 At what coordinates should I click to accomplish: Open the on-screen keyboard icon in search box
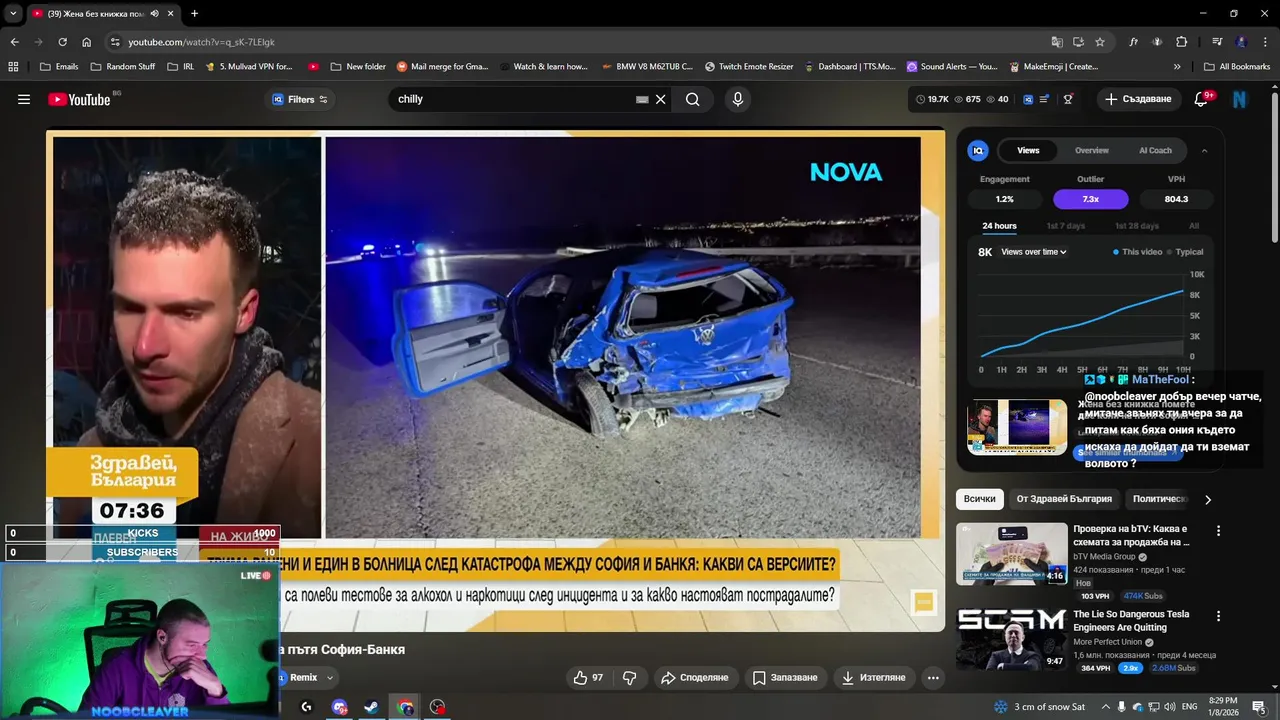(642, 99)
